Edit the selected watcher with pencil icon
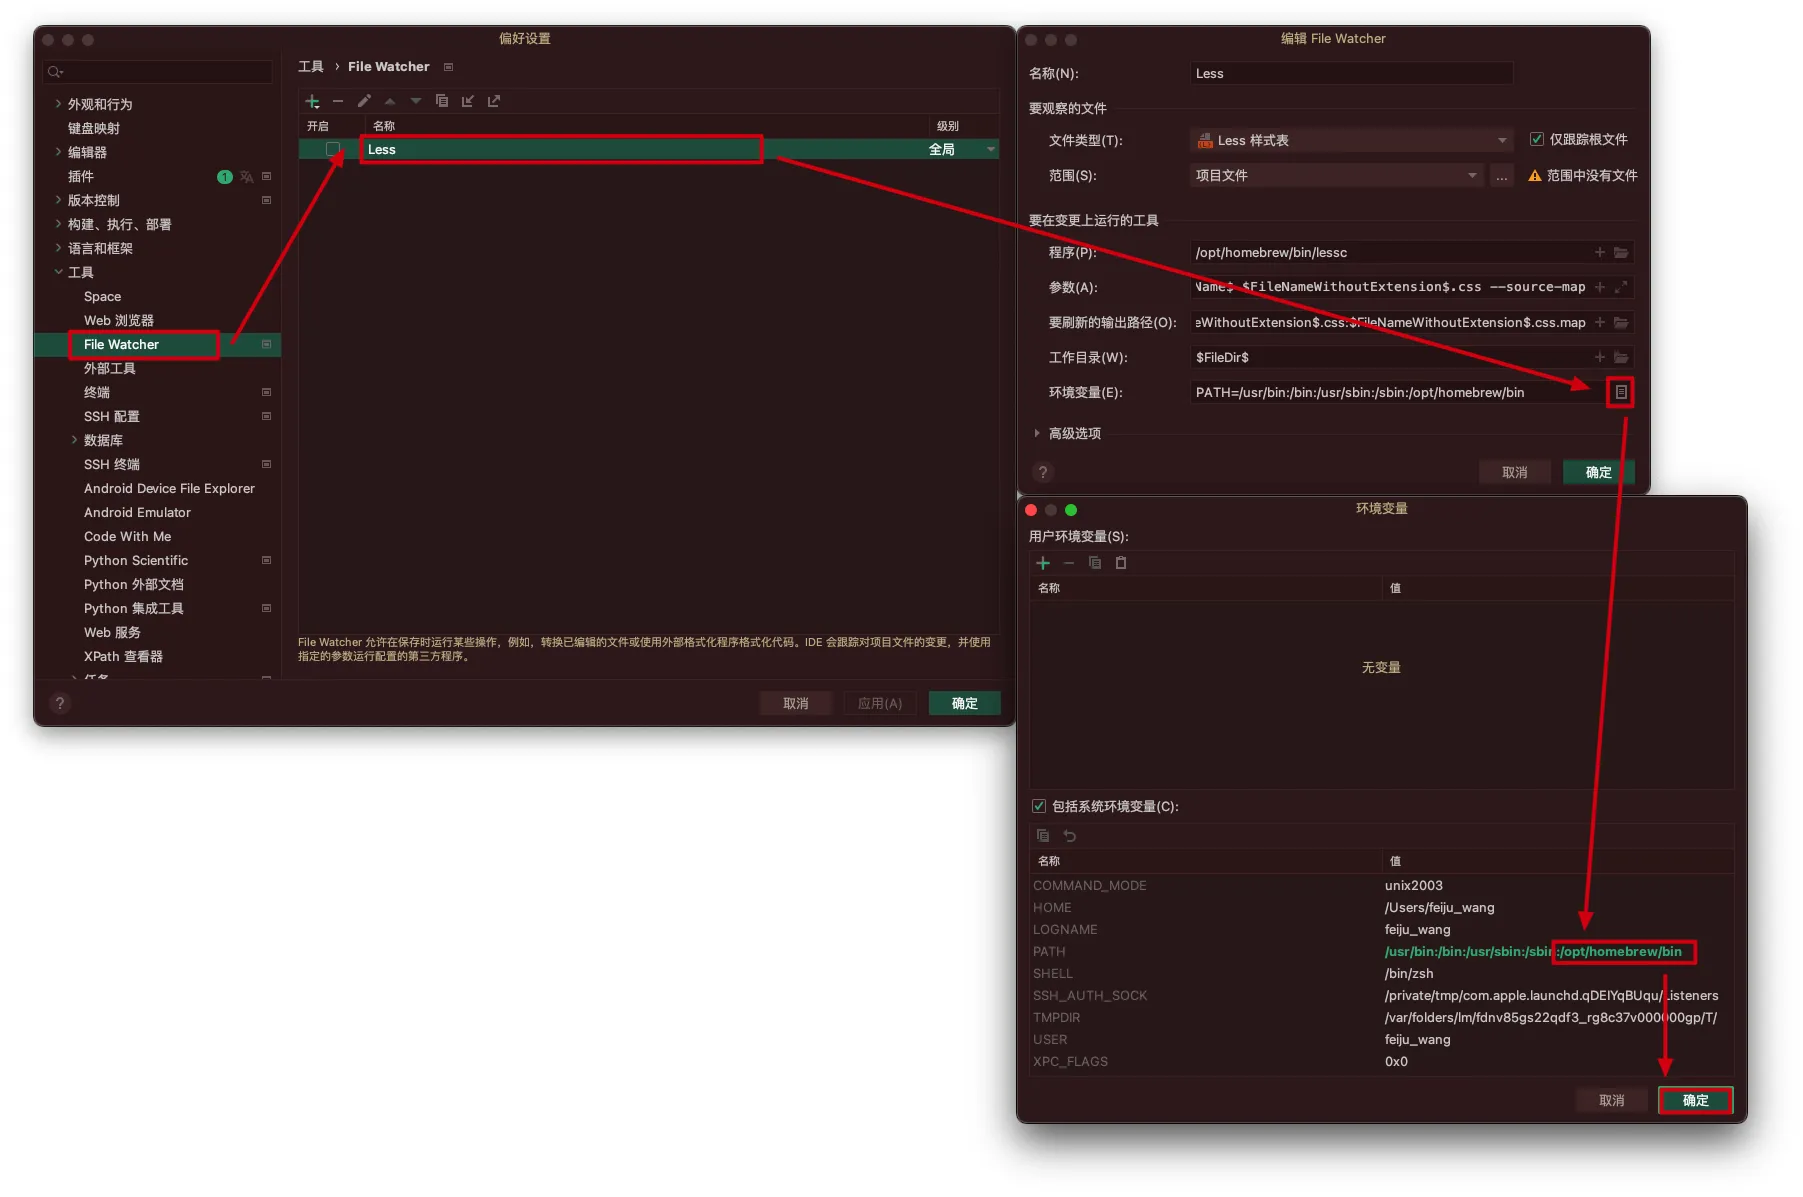The image size is (1803, 1197). pyautogui.click(x=364, y=101)
